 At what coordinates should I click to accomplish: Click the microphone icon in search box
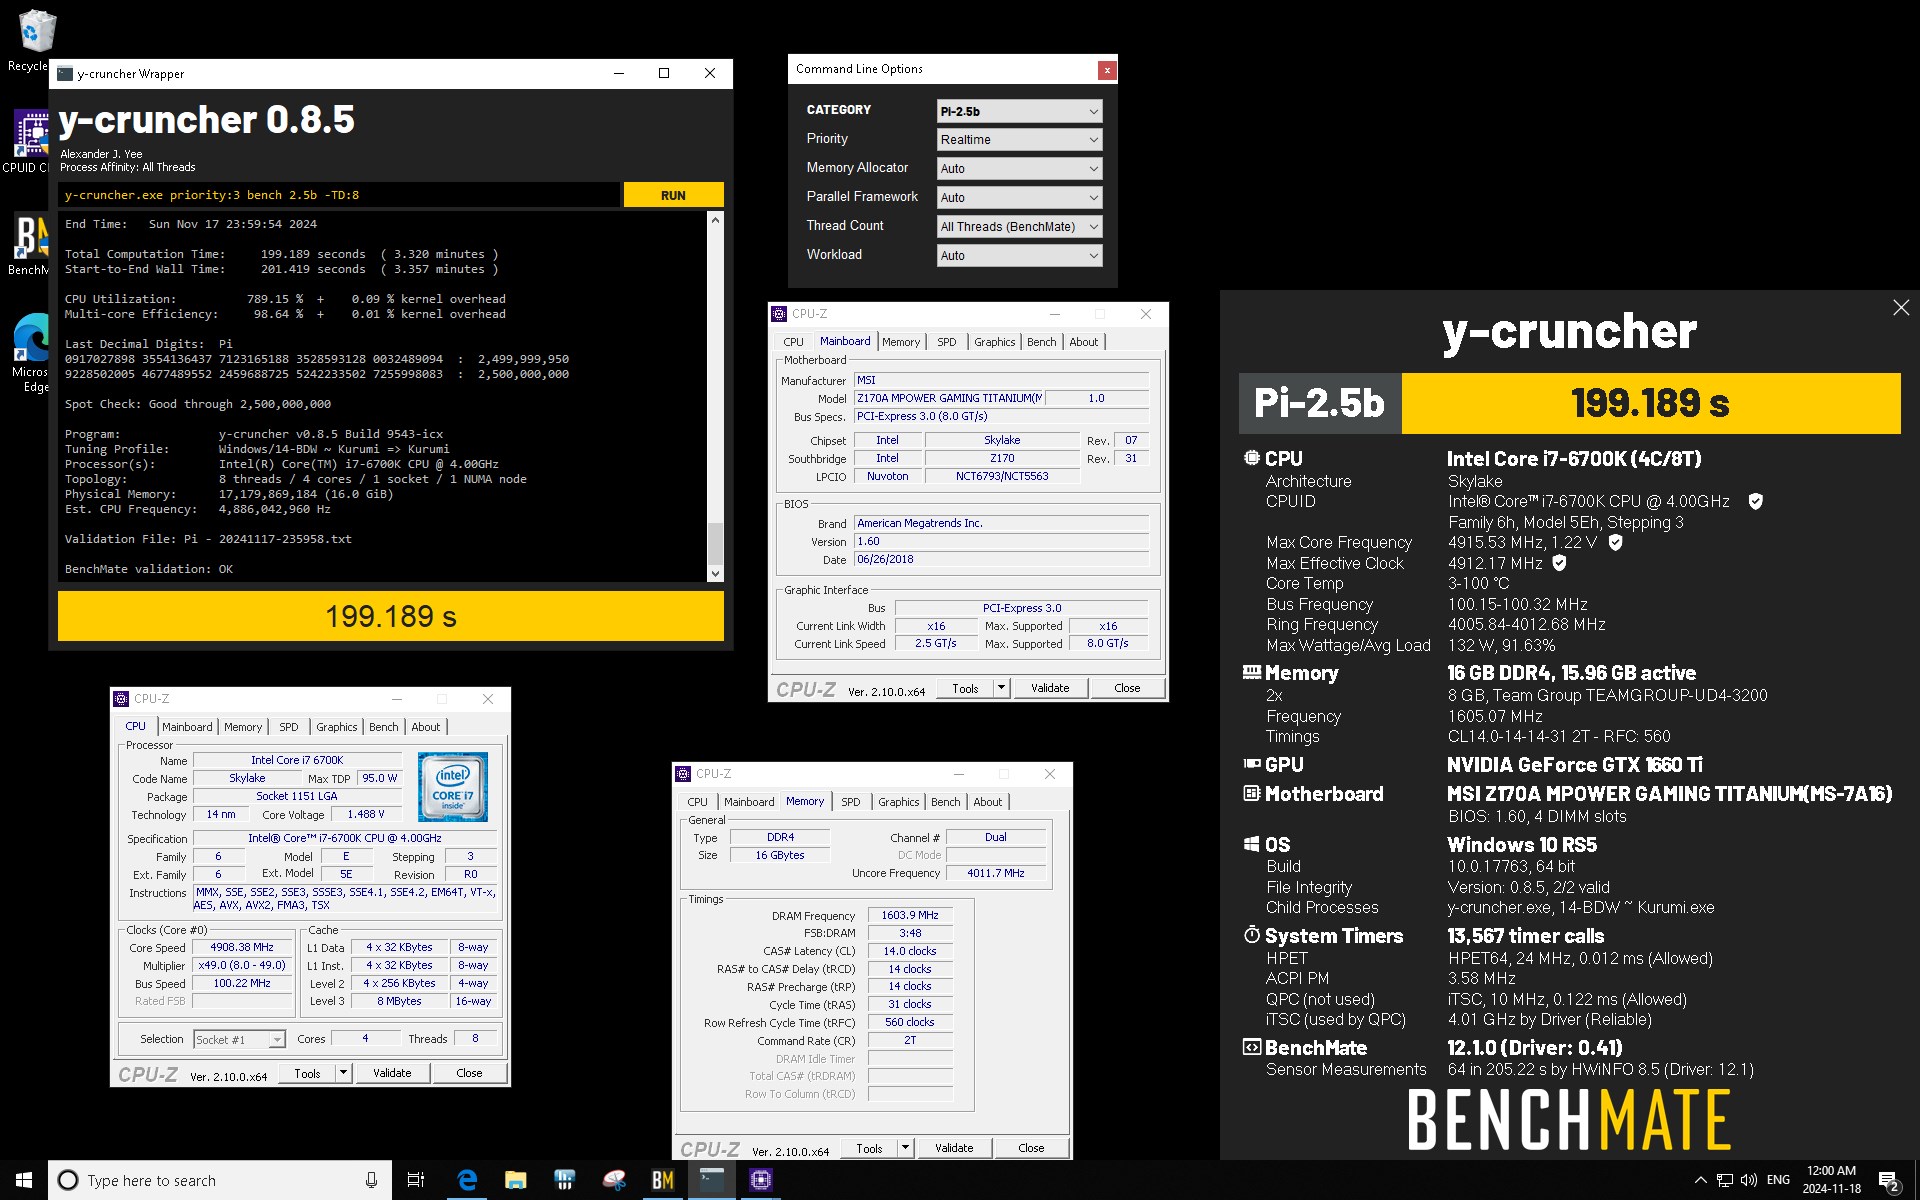pyautogui.click(x=371, y=1180)
